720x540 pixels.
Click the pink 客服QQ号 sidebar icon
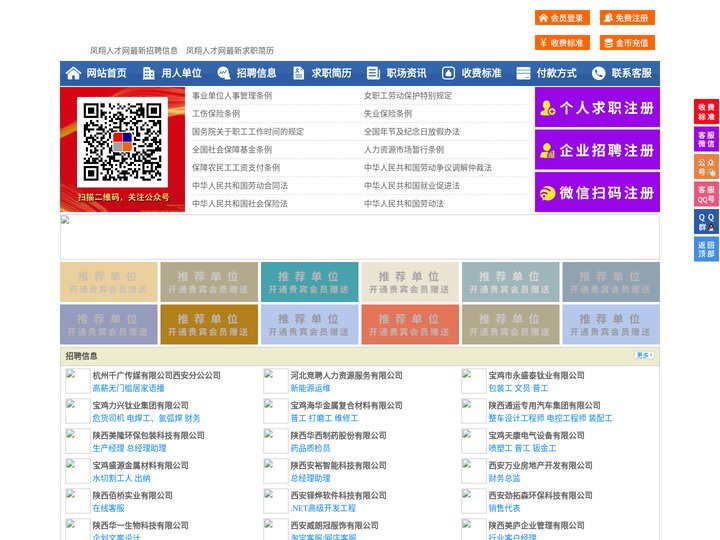pyautogui.click(x=706, y=194)
